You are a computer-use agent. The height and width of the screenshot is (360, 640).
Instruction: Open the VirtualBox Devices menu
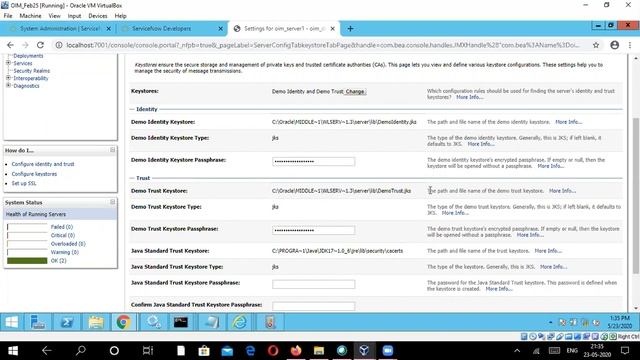pyautogui.click(x=98, y=16)
